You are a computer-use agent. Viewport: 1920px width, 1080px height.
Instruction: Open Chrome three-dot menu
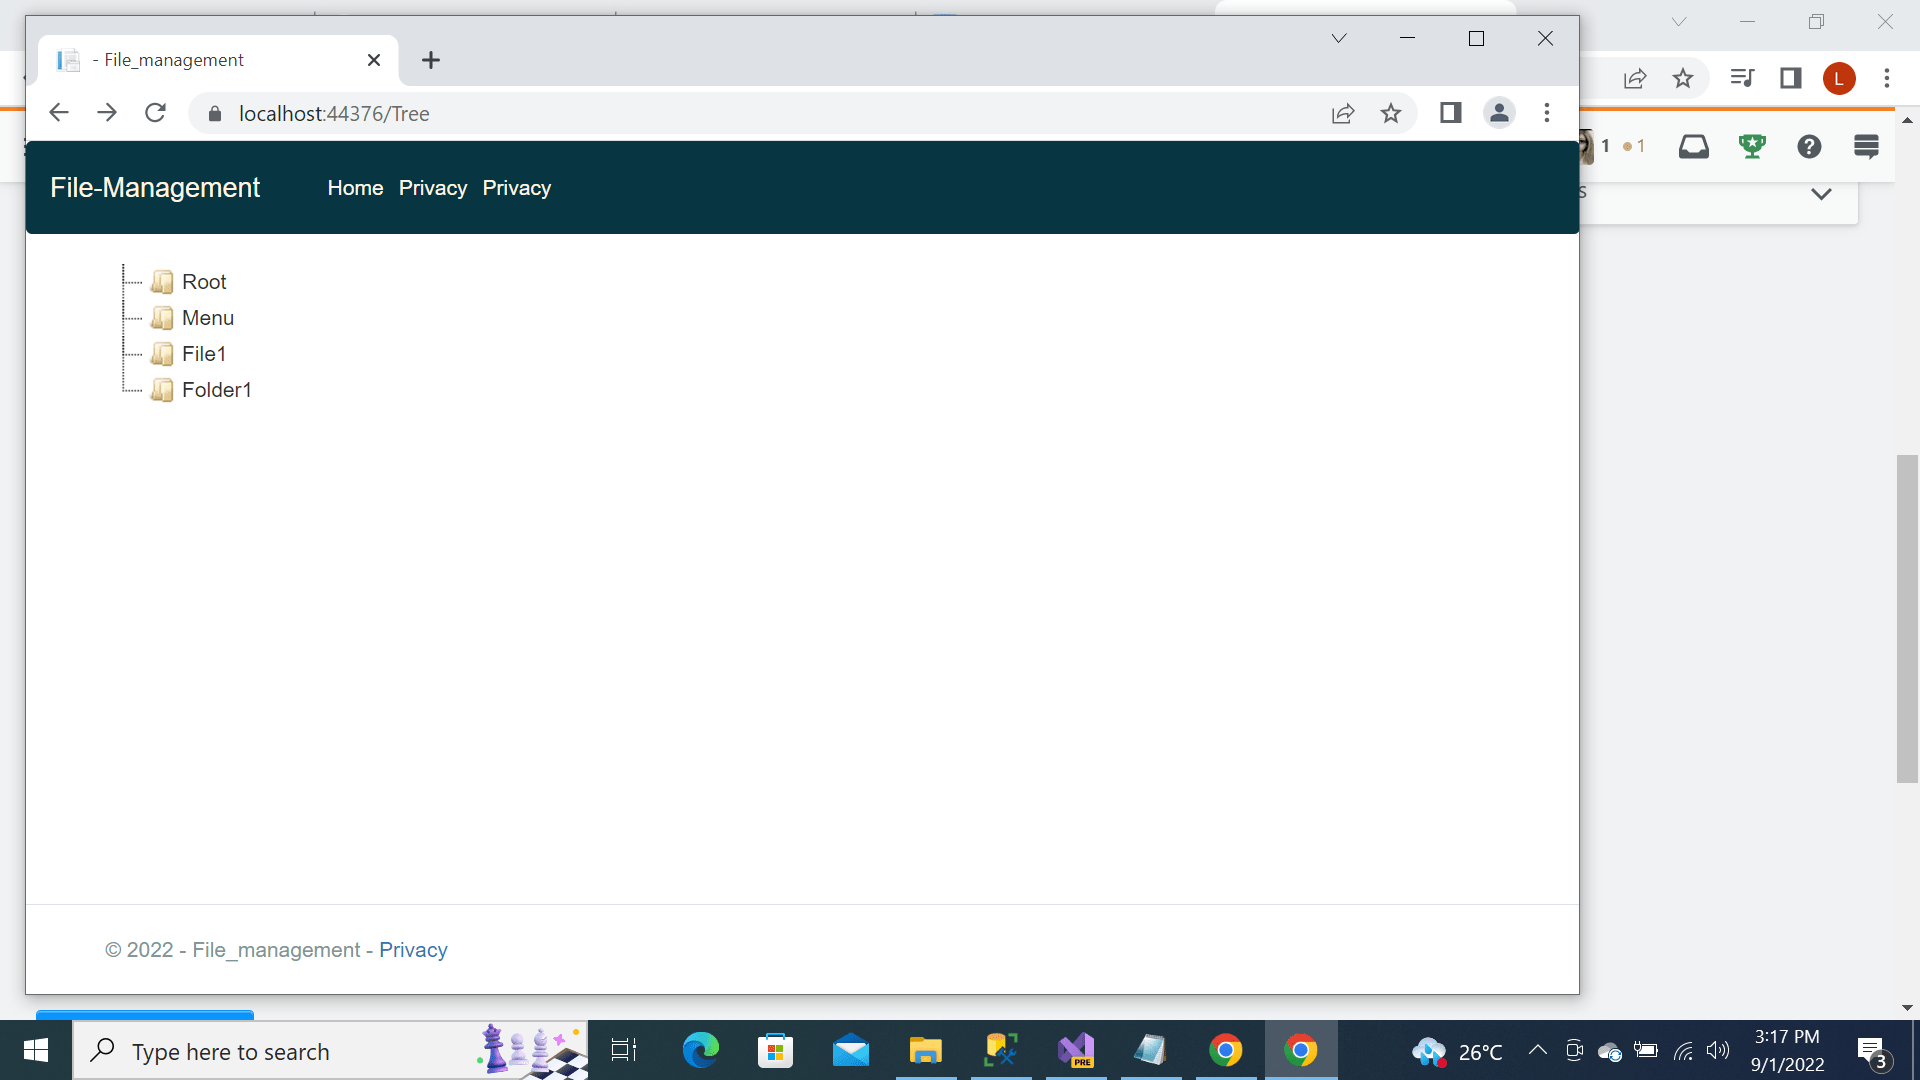pyautogui.click(x=1546, y=113)
